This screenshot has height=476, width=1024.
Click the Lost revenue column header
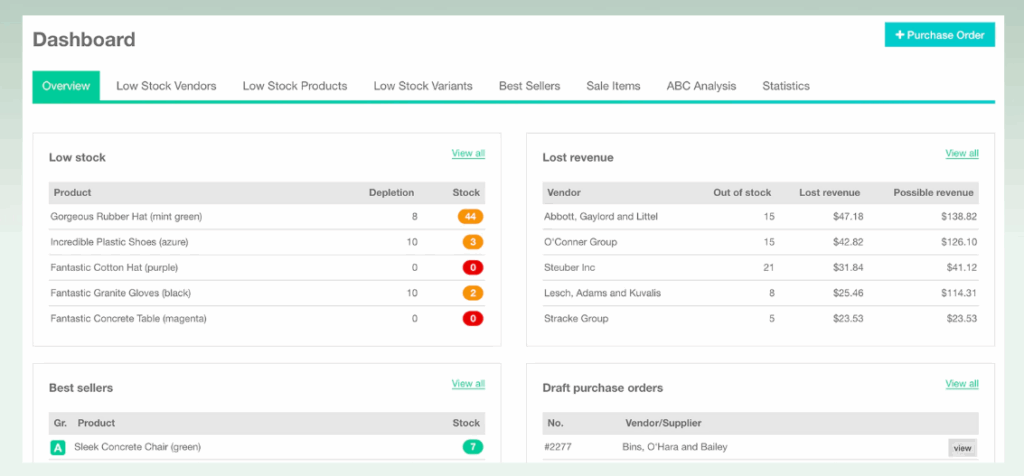829,193
